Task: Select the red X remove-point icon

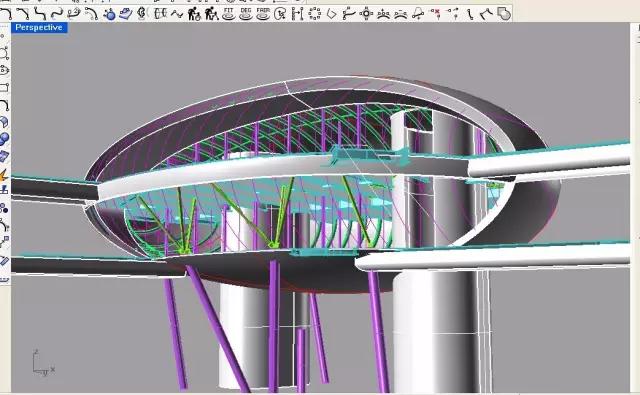Action: 436,14
